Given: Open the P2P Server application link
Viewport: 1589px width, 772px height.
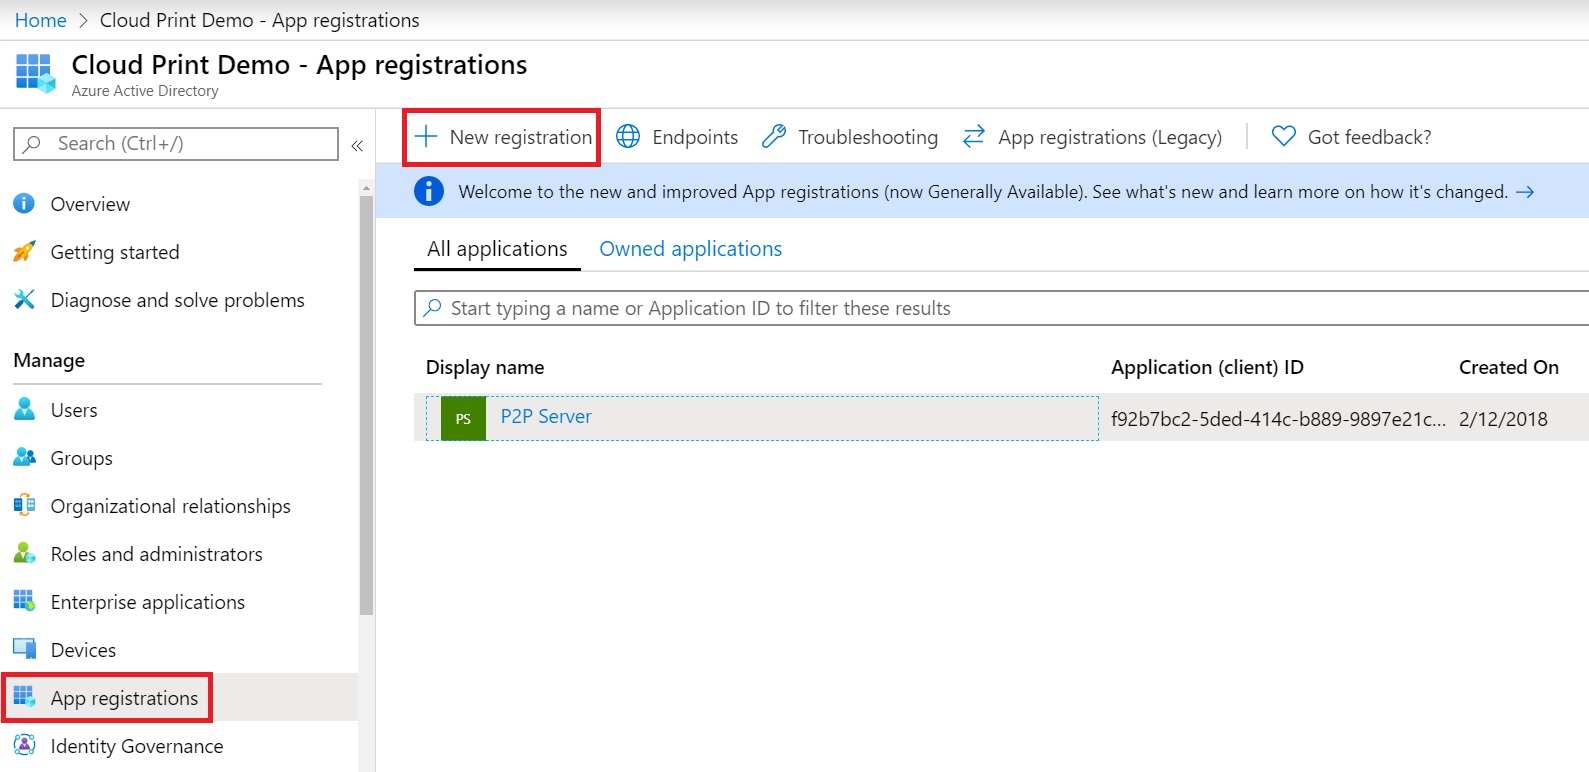Looking at the screenshot, I should [546, 417].
